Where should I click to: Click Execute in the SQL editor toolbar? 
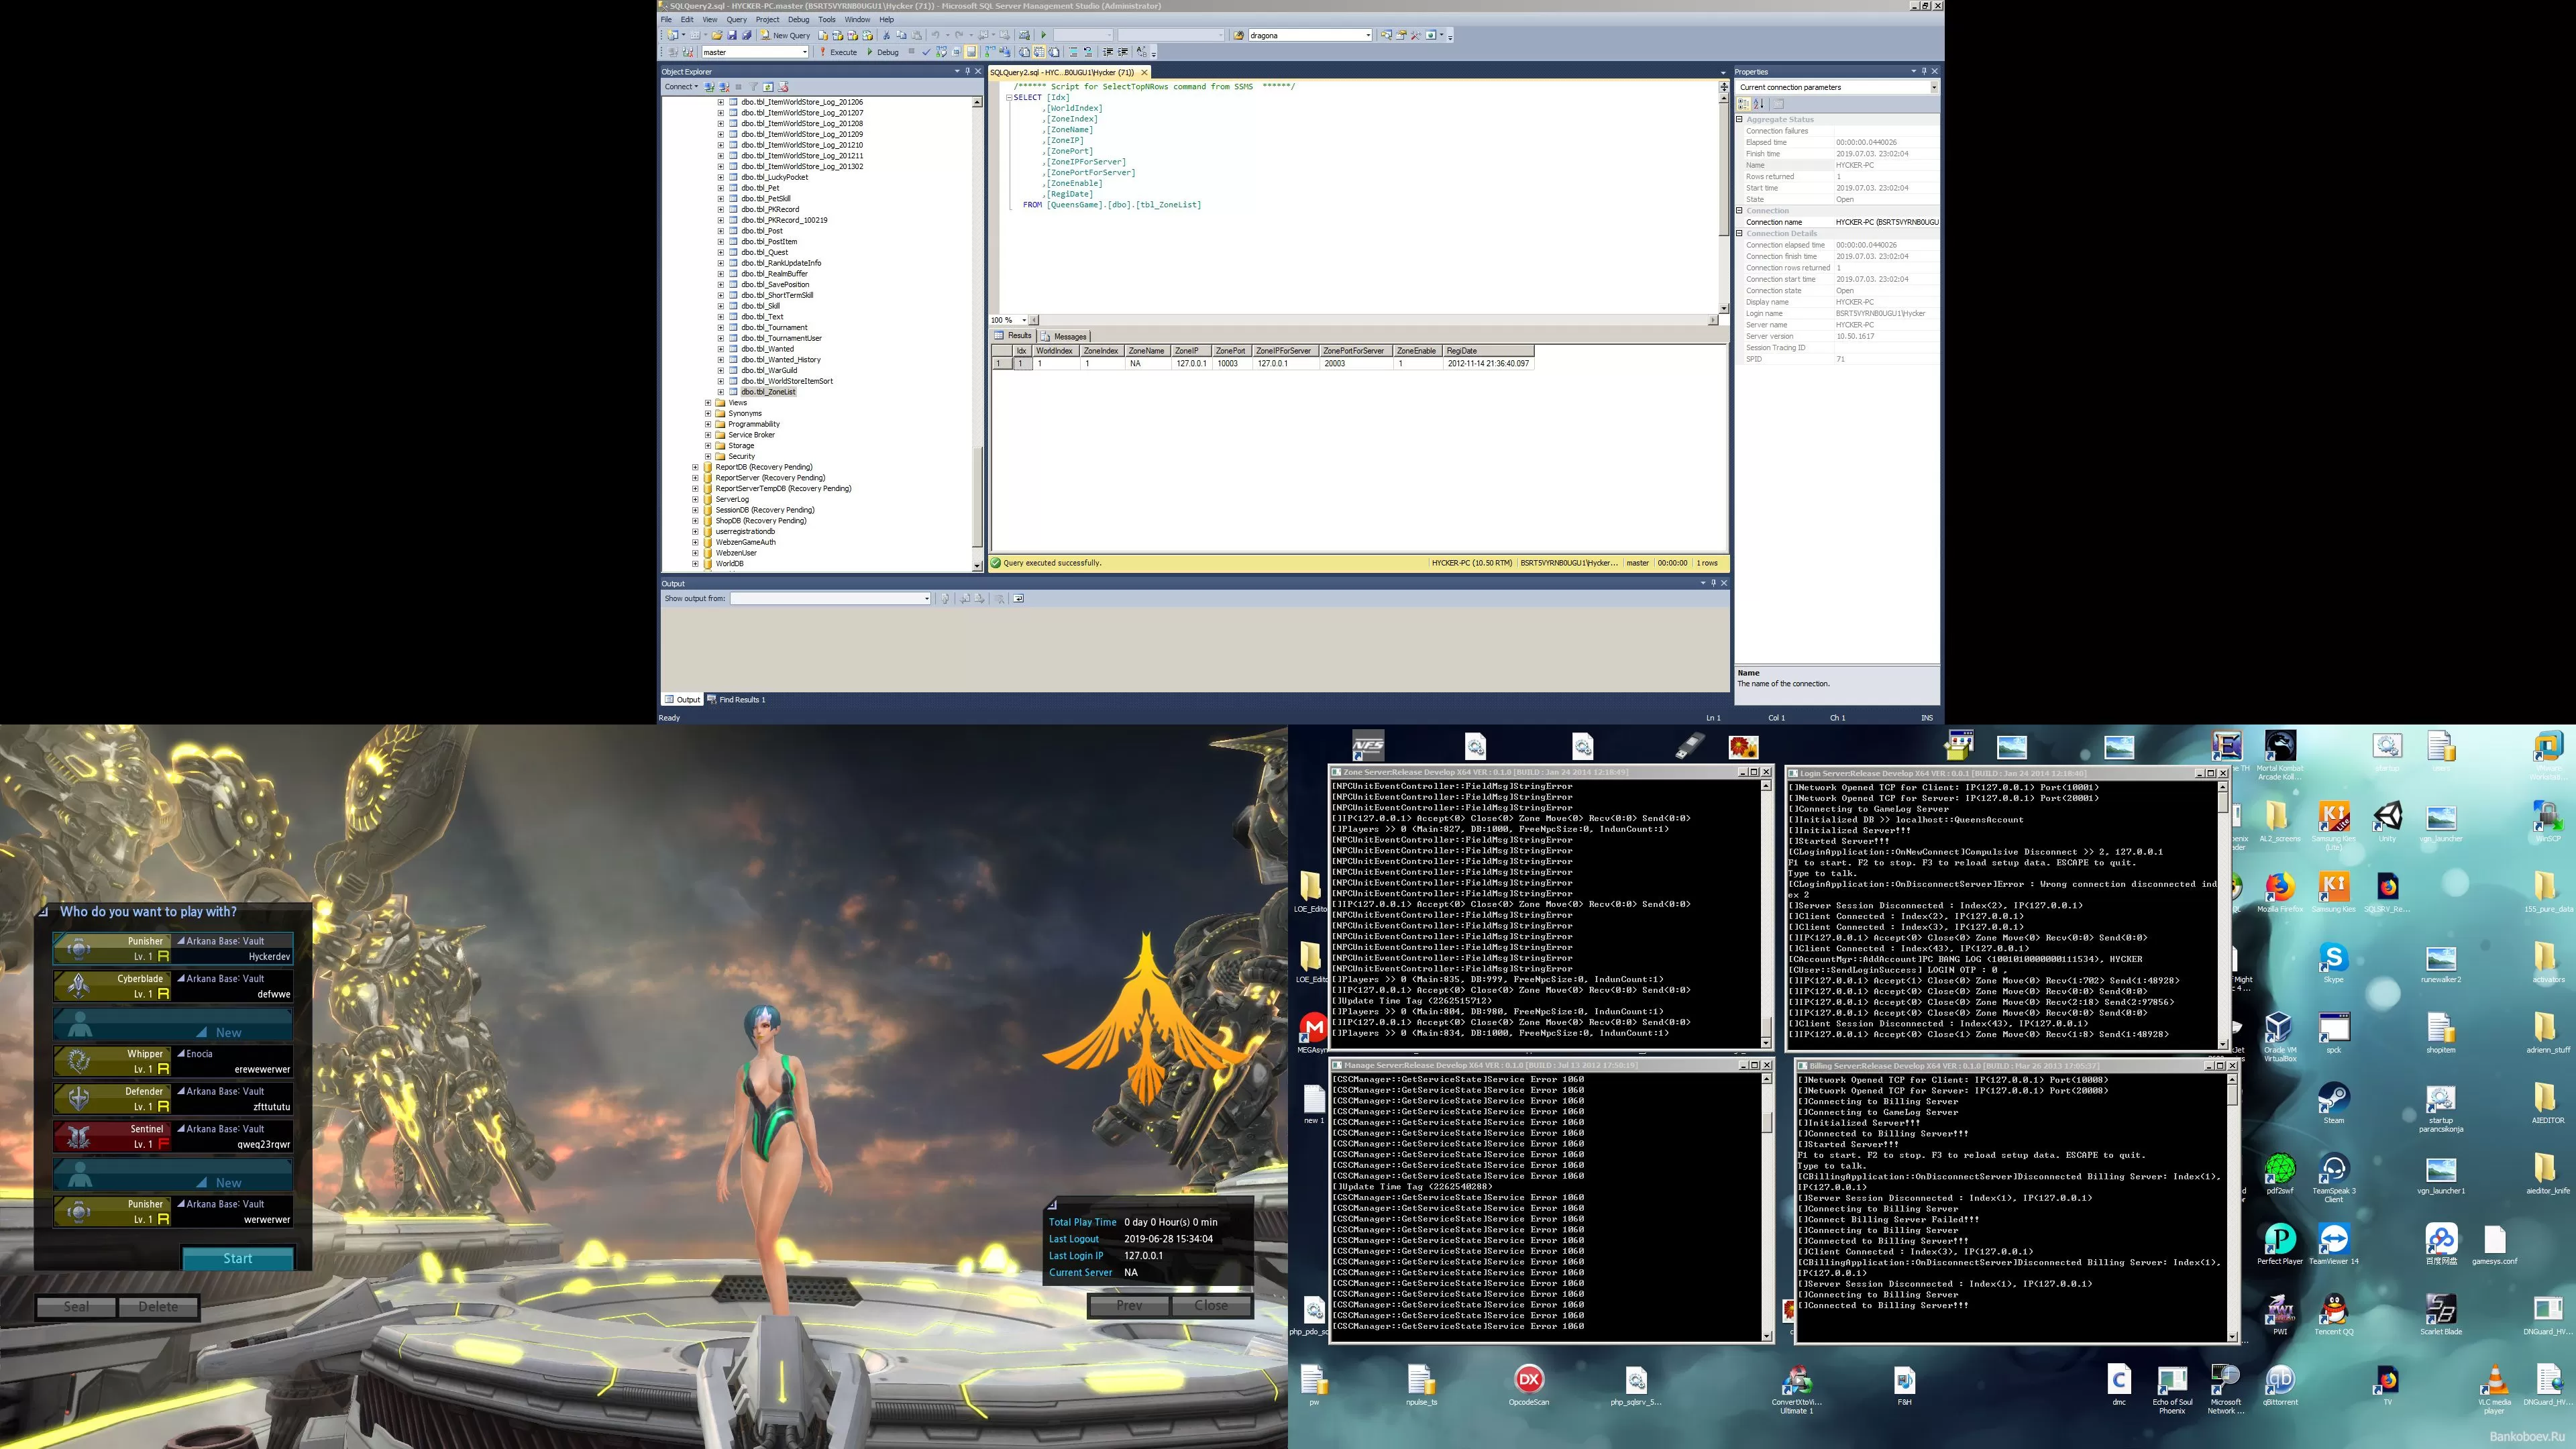tap(838, 52)
